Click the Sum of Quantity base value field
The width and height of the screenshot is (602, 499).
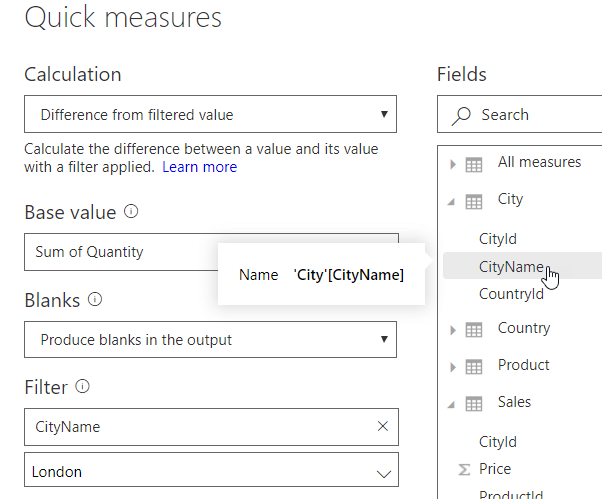[x=120, y=252]
